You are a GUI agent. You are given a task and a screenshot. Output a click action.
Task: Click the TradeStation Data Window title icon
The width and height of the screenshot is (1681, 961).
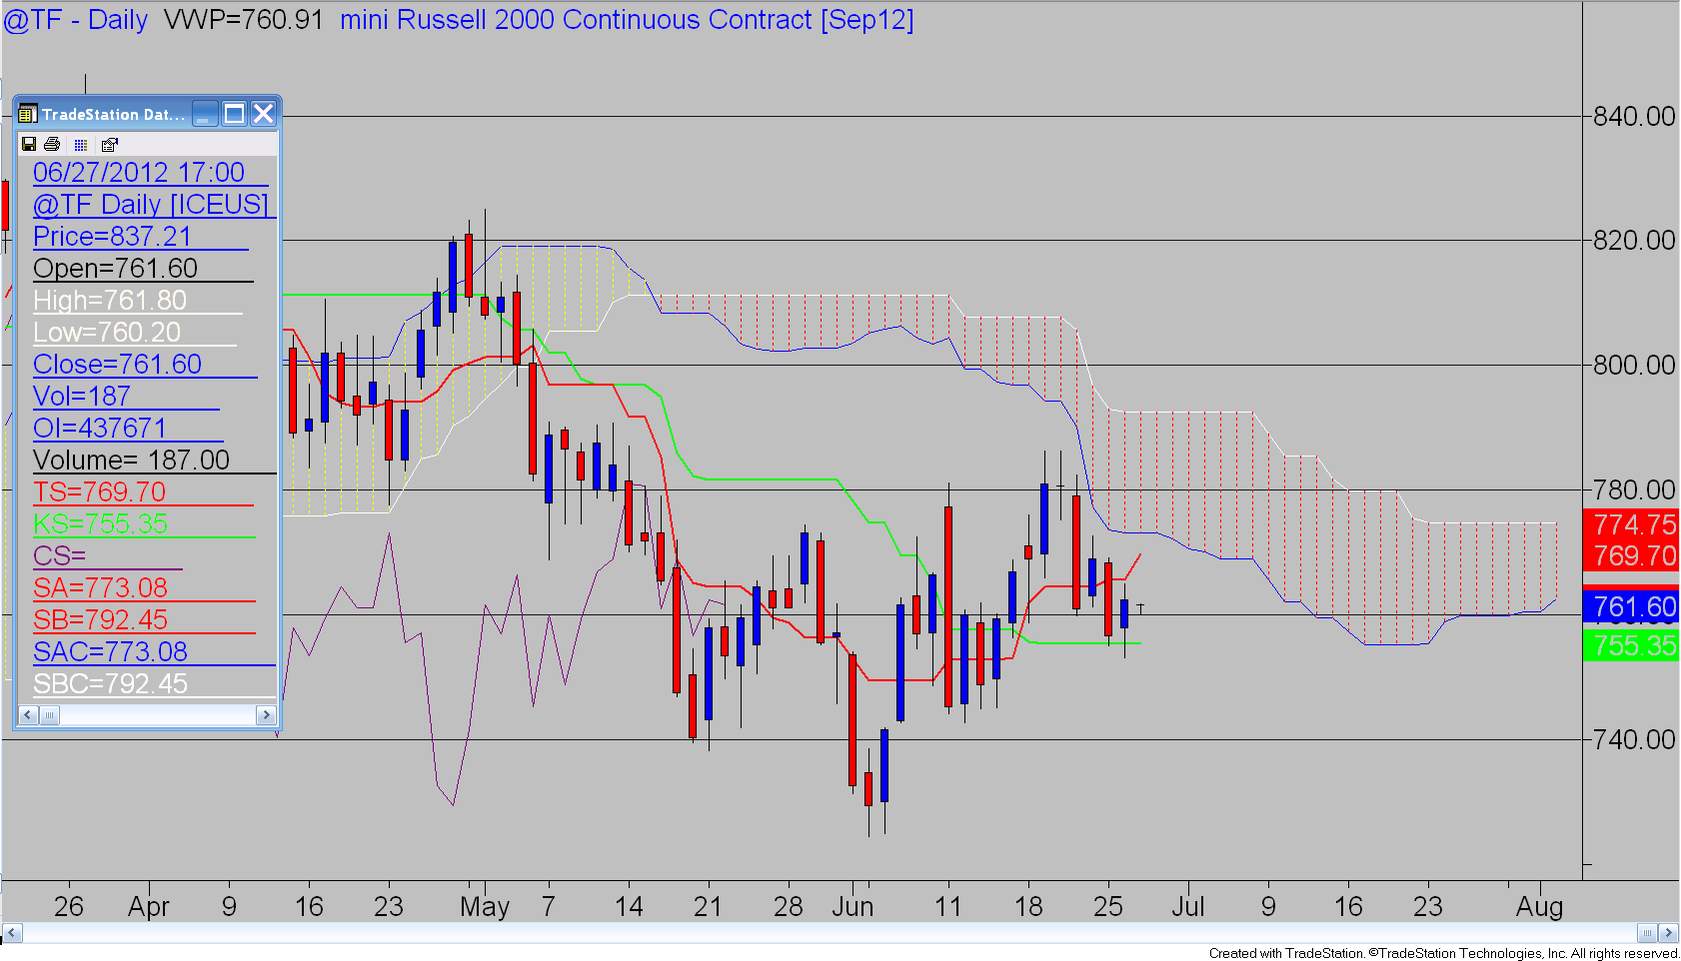(x=28, y=114)
